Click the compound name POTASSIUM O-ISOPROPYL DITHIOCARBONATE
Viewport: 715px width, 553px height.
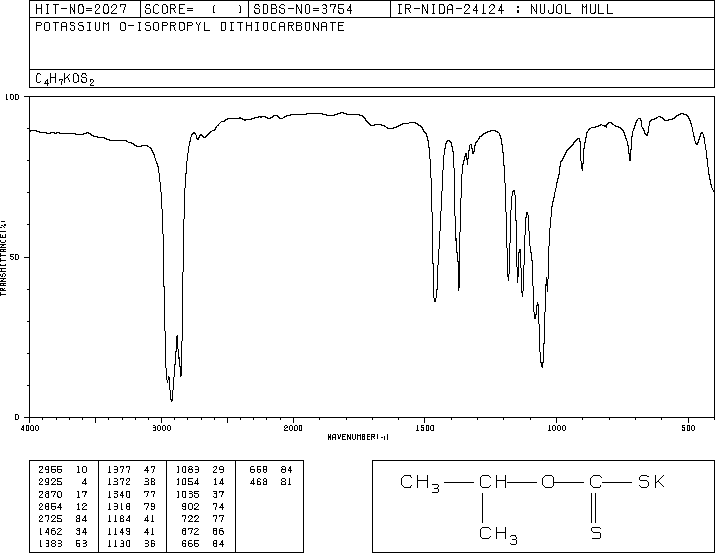(x=190, y=26)
